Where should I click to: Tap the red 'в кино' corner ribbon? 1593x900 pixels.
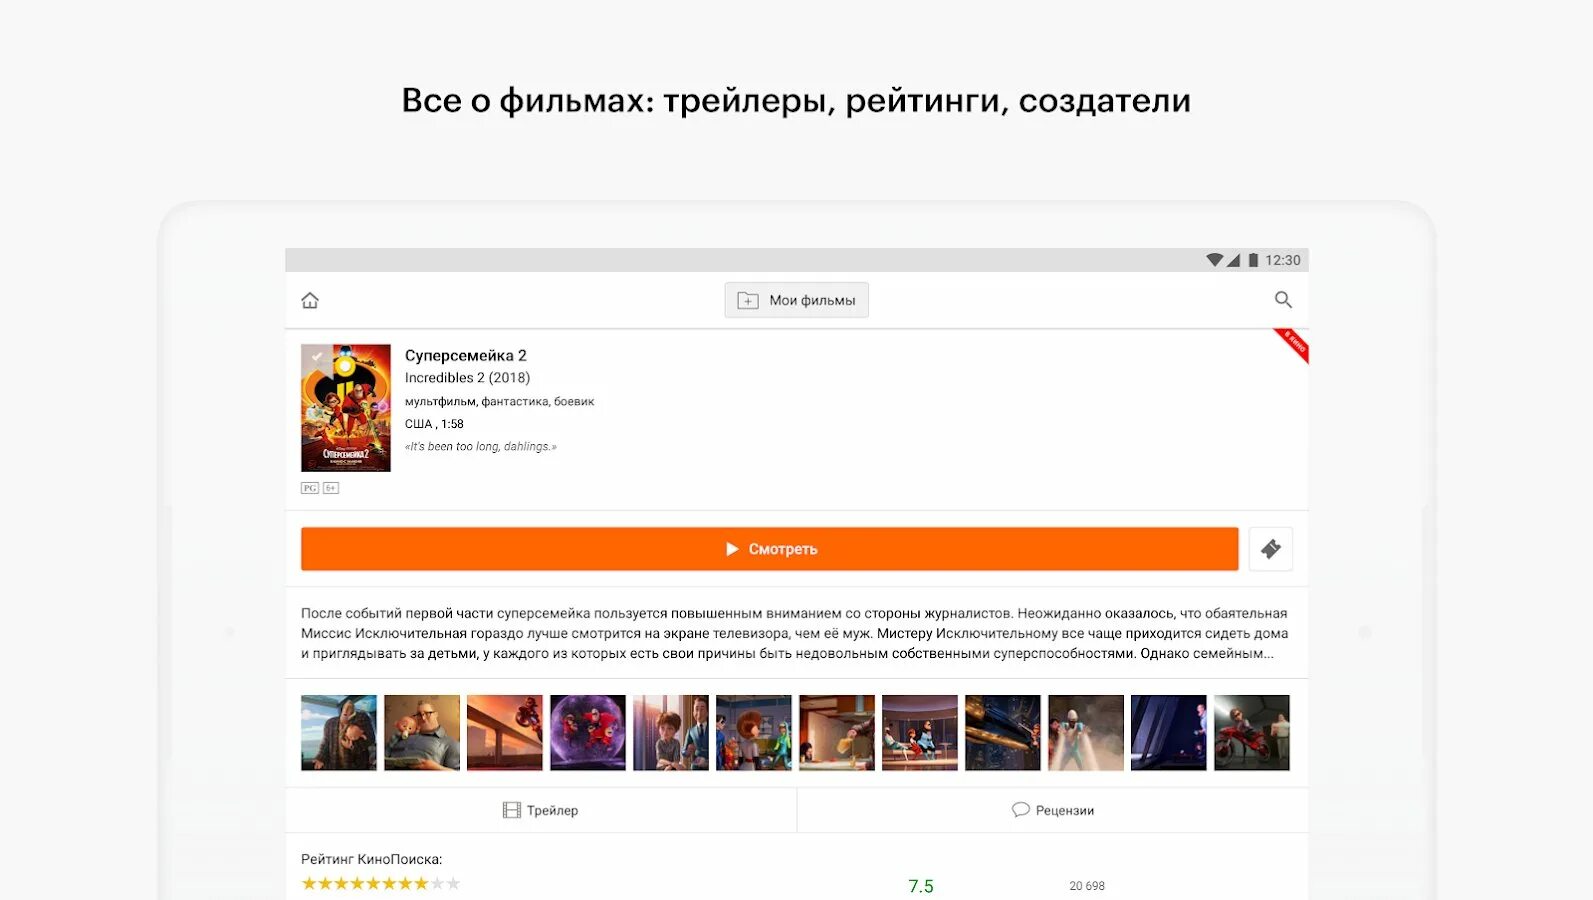tap(1292, 345)
